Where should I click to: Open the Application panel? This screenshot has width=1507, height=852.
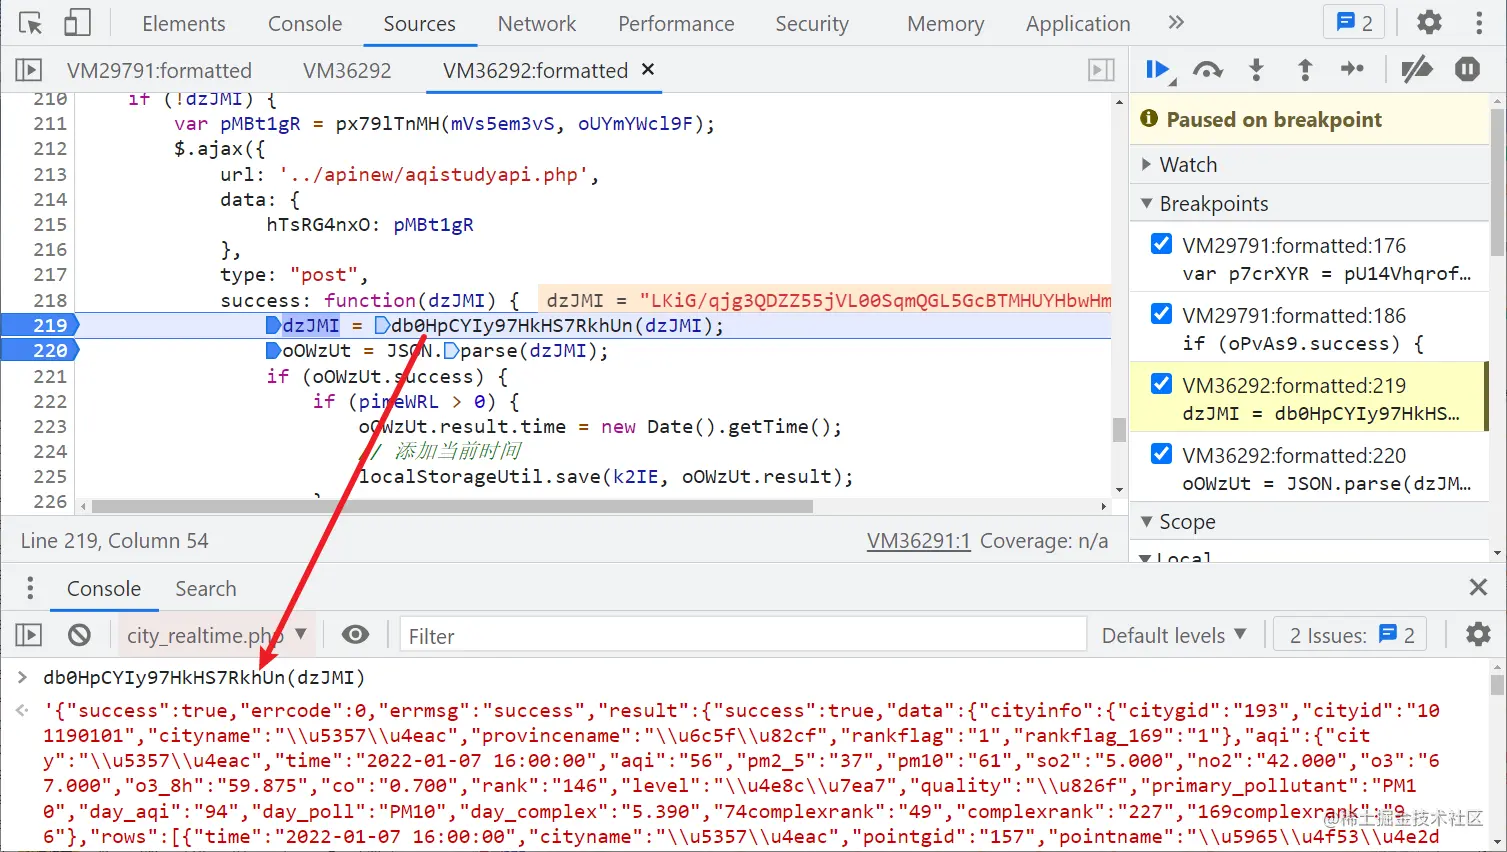click(x=1078, y=23)
